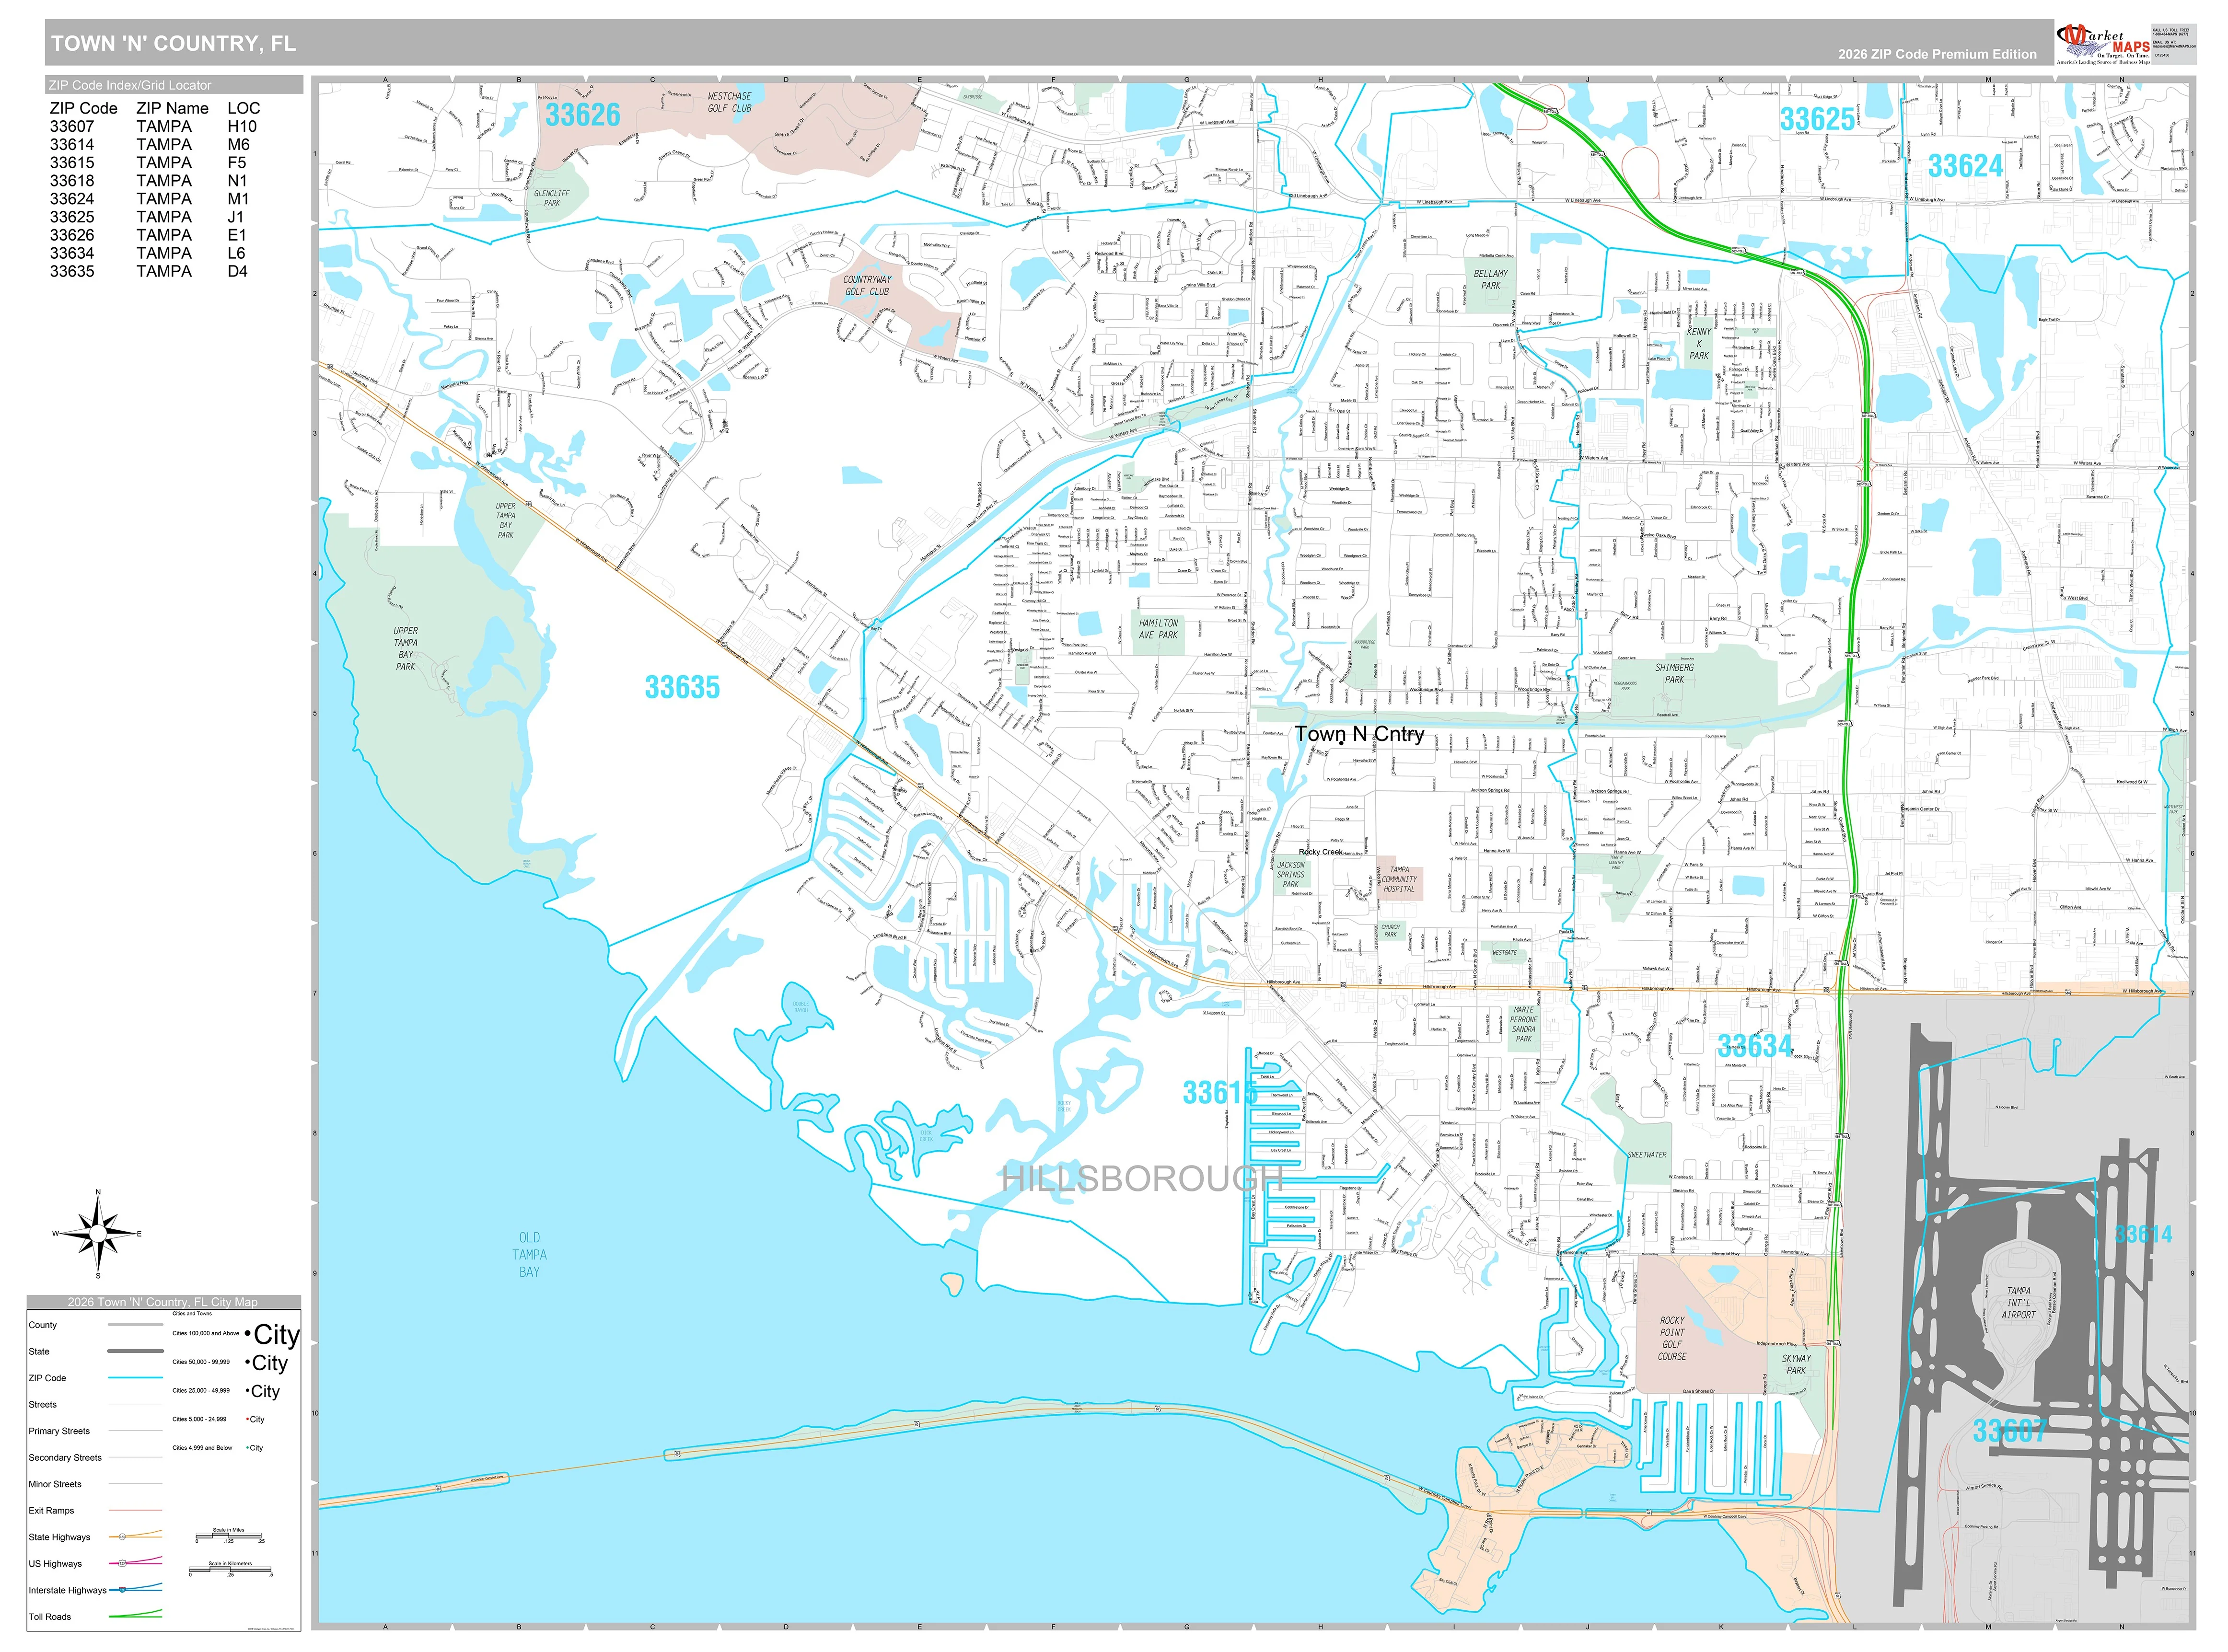The image size is (2228, 1652).
Task: Click the Kenny K Park label
Action: click(x=1699, y=343)
